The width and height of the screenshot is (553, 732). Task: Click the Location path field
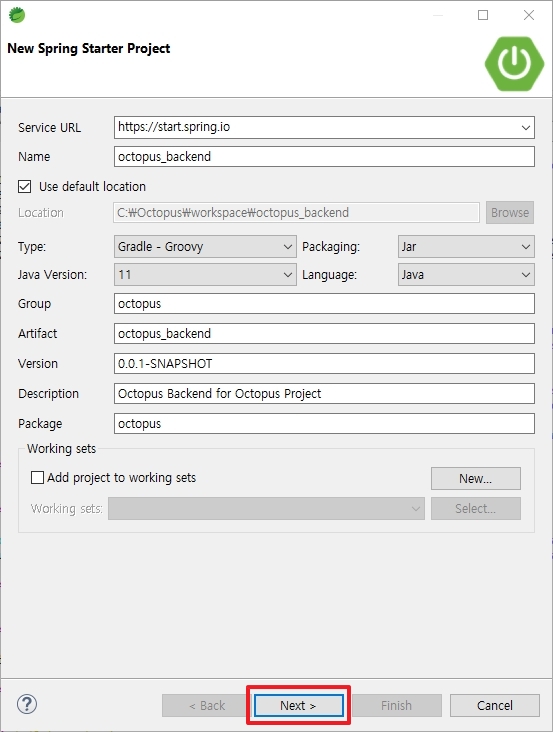coord(296,213)
